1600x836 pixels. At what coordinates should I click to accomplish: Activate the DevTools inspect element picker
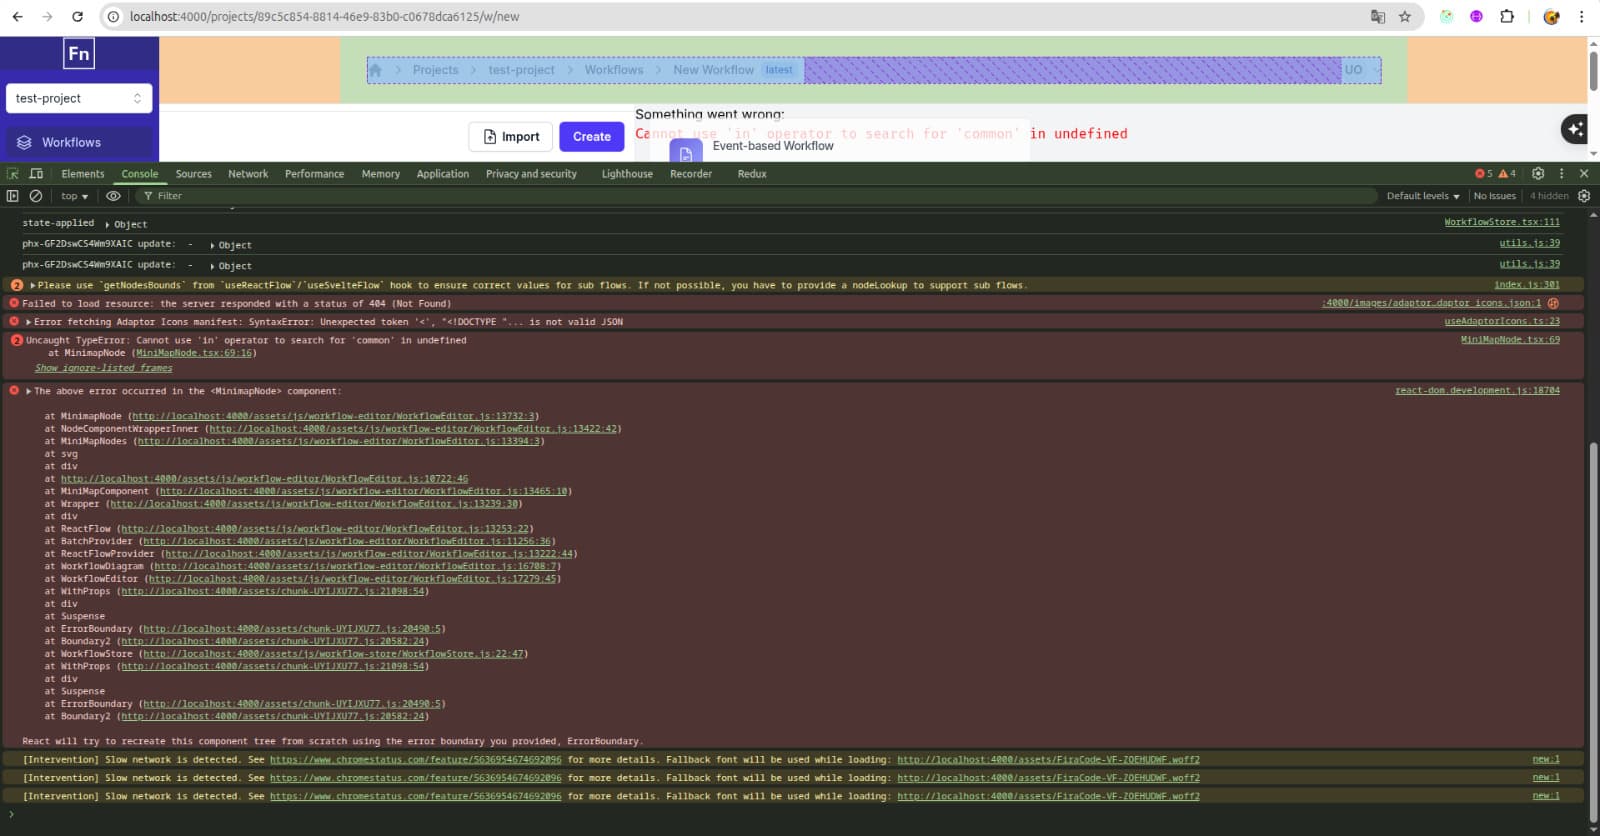coord(13,174)
